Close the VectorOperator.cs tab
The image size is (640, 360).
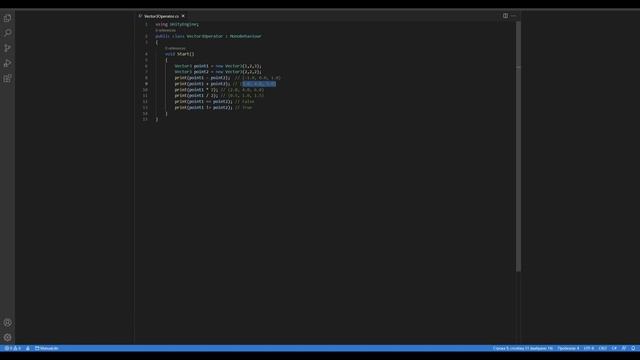(183, 16)
